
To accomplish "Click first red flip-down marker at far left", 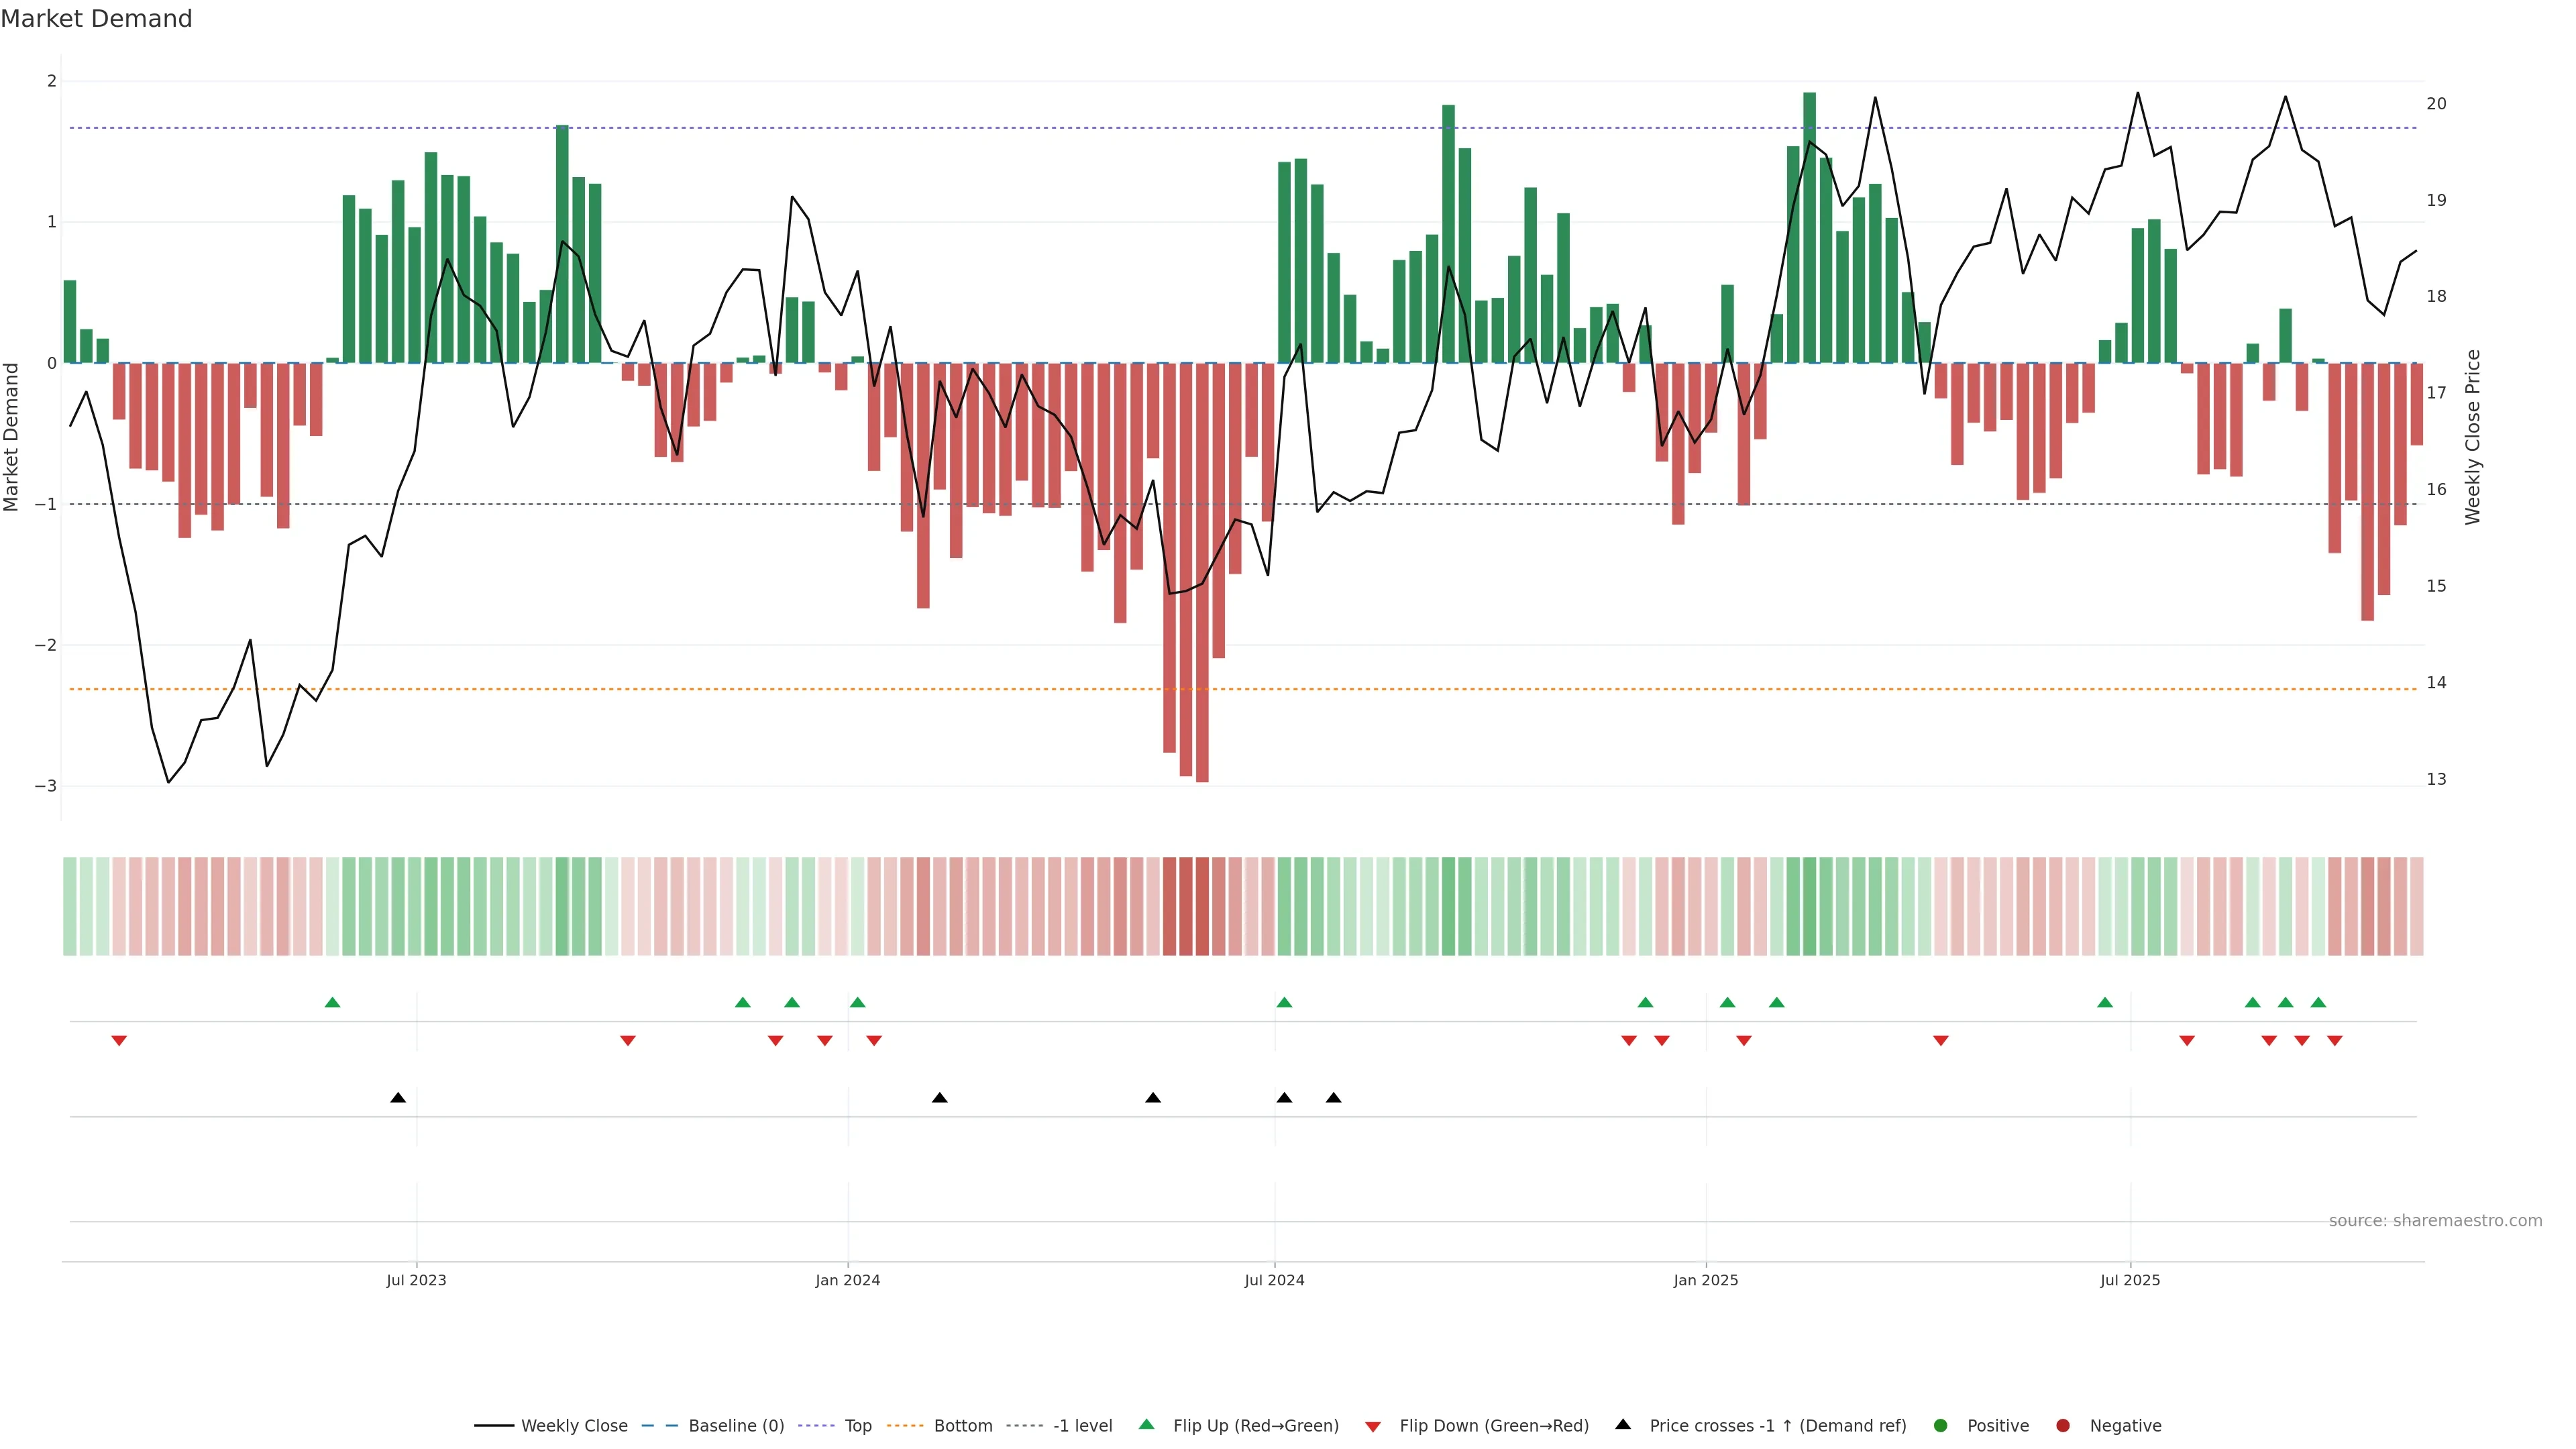I will [x=119, y=1041].
